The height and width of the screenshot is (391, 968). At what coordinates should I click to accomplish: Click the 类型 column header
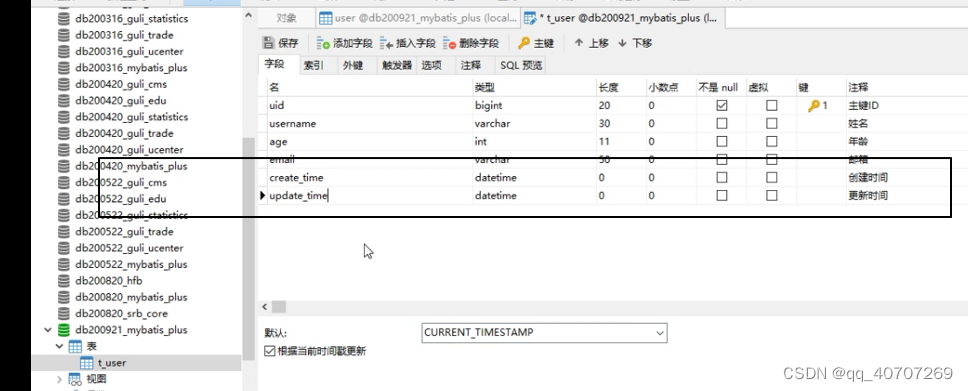tap(534, 88)
